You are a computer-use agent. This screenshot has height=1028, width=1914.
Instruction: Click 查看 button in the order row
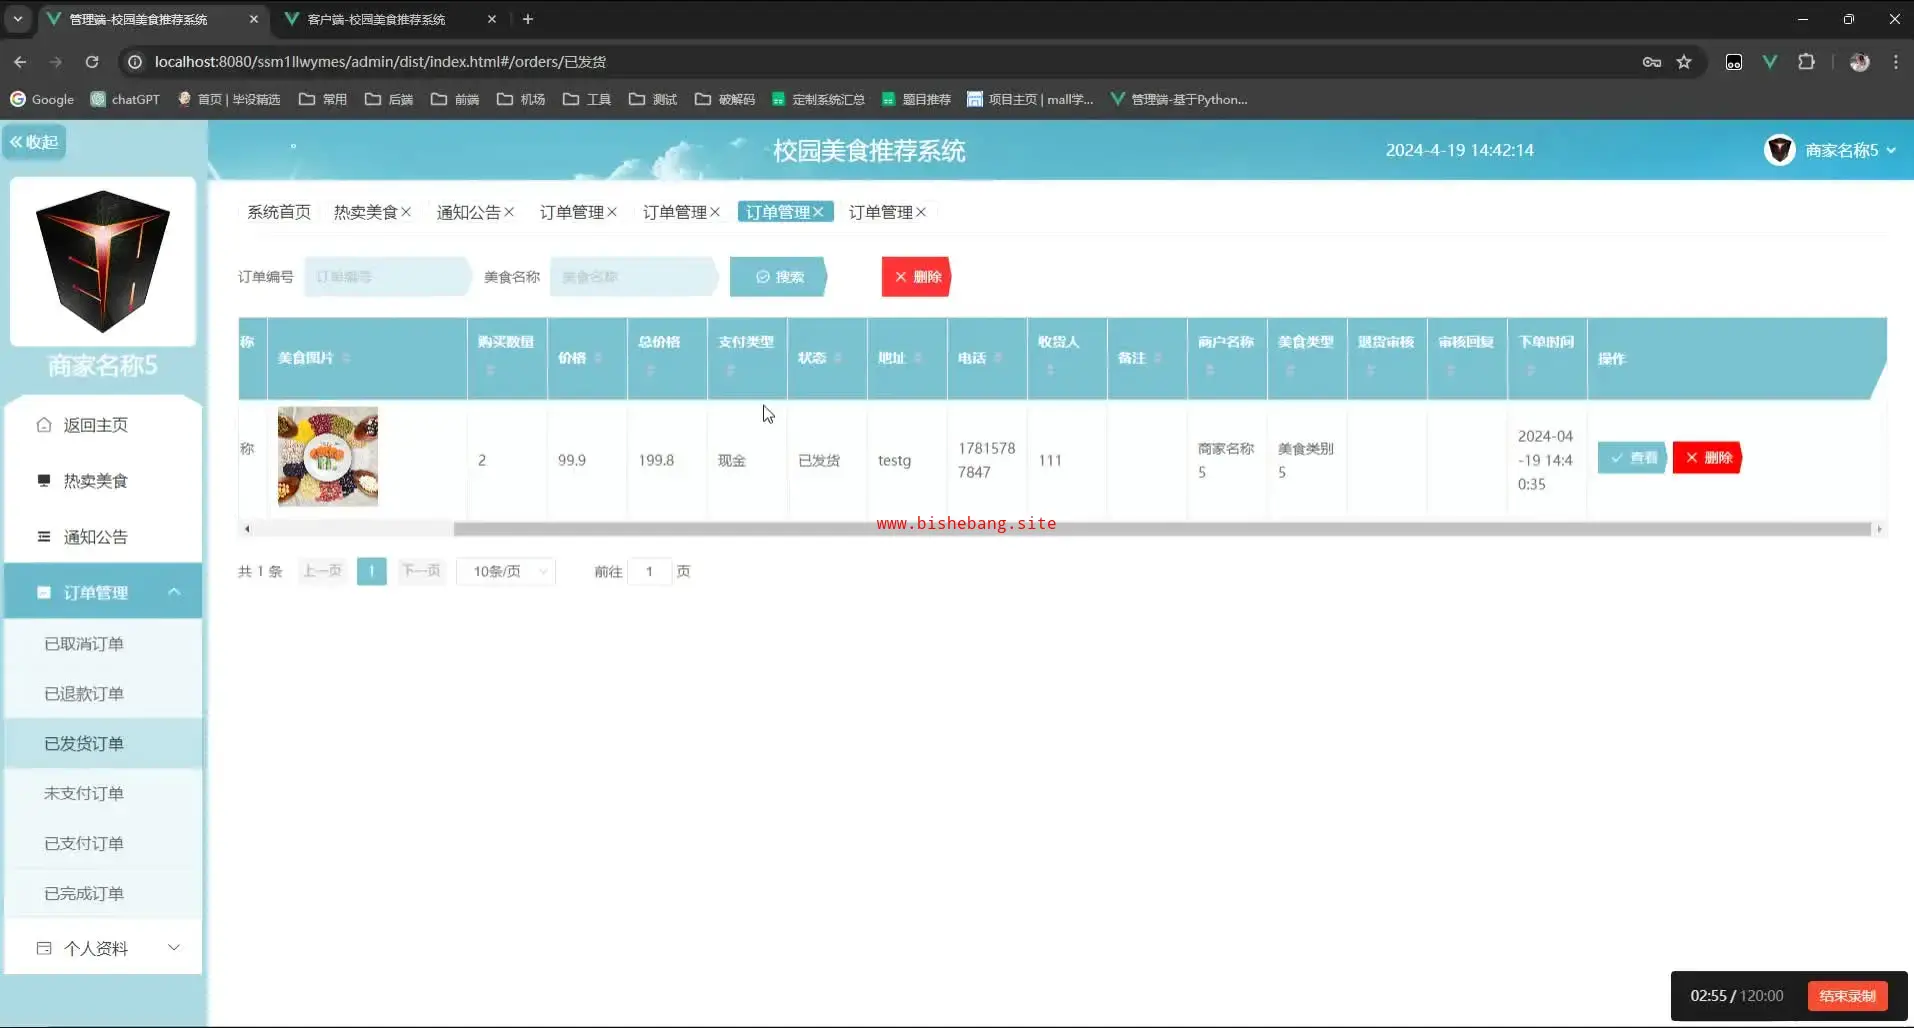click(x=1631, y=457)
